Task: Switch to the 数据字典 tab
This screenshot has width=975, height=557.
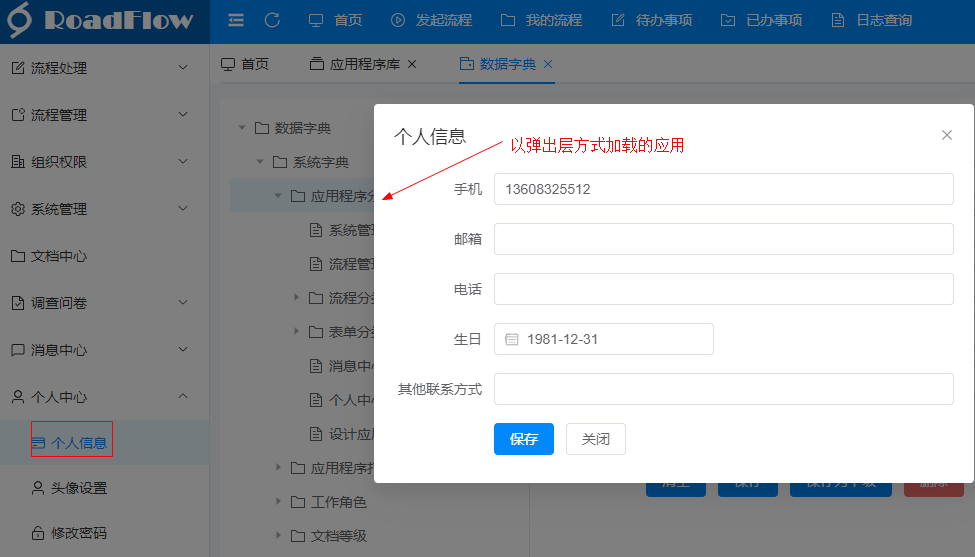Action: point(499,64)
